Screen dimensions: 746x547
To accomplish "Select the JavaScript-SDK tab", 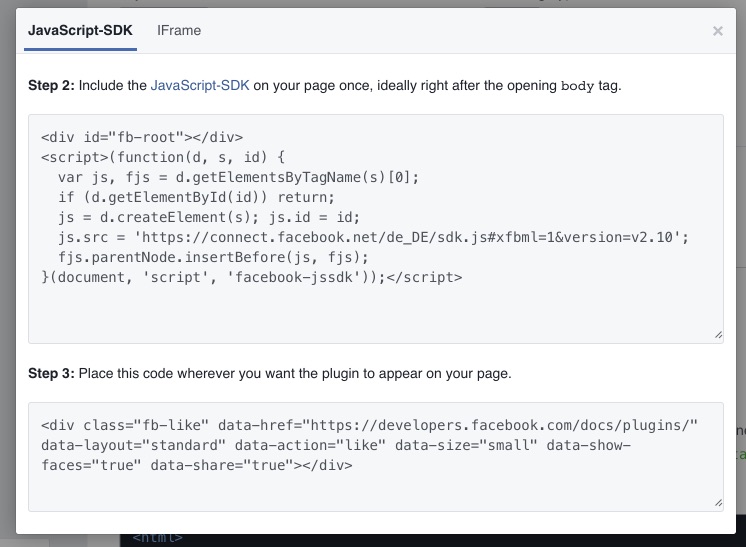I will tap(80, 30).
